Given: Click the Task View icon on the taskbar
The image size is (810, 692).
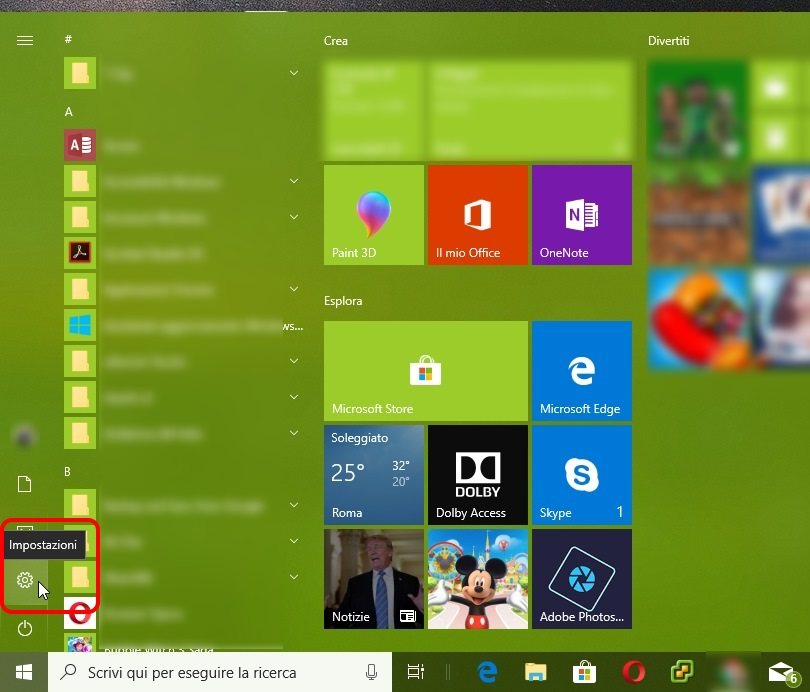Looking at the screenshot, I should tap(416, 672).
